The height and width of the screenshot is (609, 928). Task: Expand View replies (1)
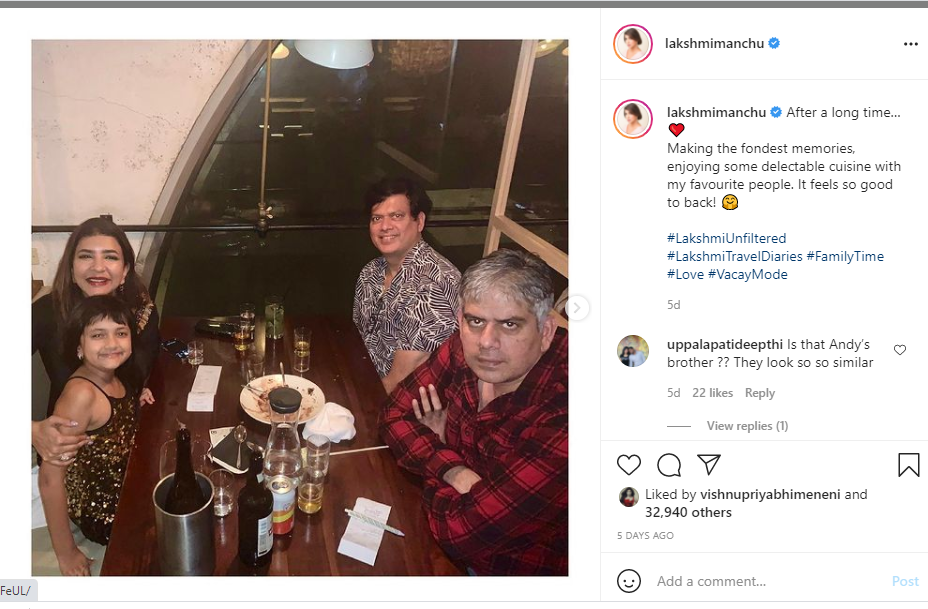(x=747, y=426)
